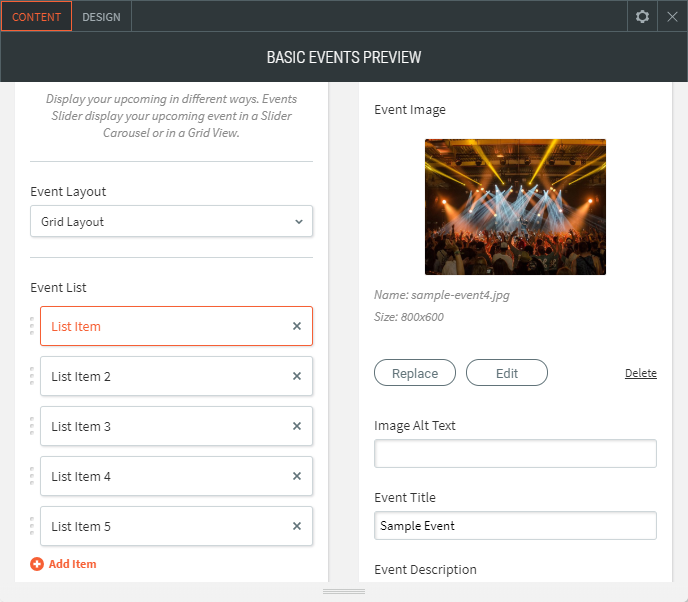Screen dimensions: 688x602
Task: Click the Event Title input field
Action: [x=515, y=526]
